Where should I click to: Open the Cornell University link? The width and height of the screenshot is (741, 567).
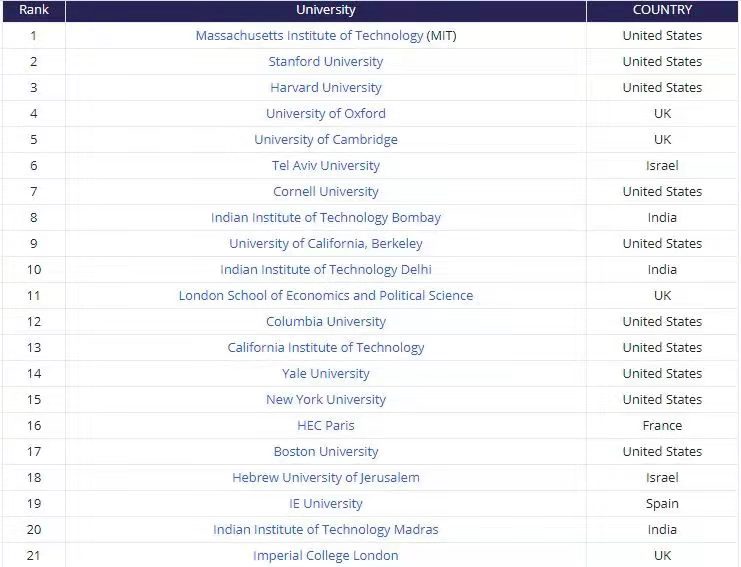click(326, 191)
